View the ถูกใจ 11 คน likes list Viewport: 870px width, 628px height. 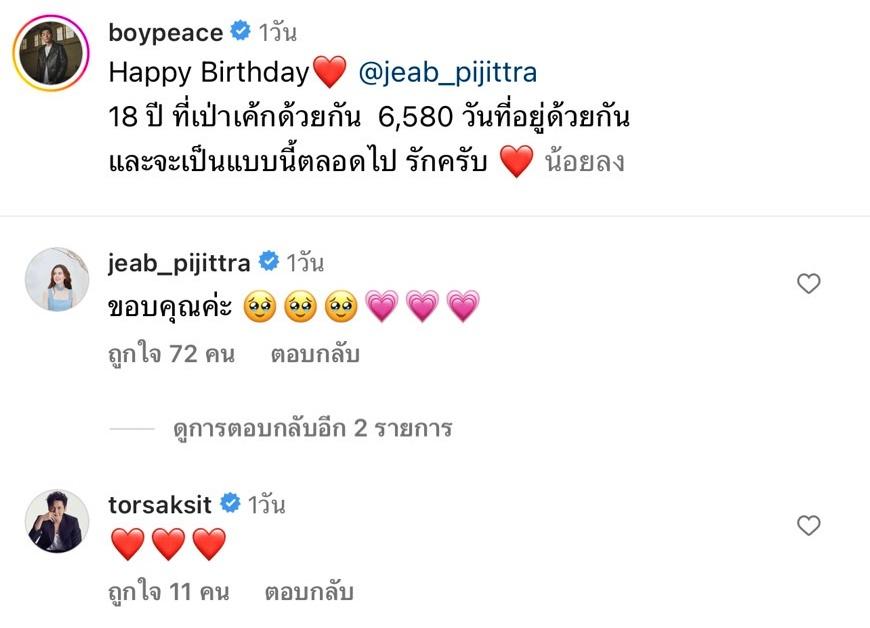[169, 592]
